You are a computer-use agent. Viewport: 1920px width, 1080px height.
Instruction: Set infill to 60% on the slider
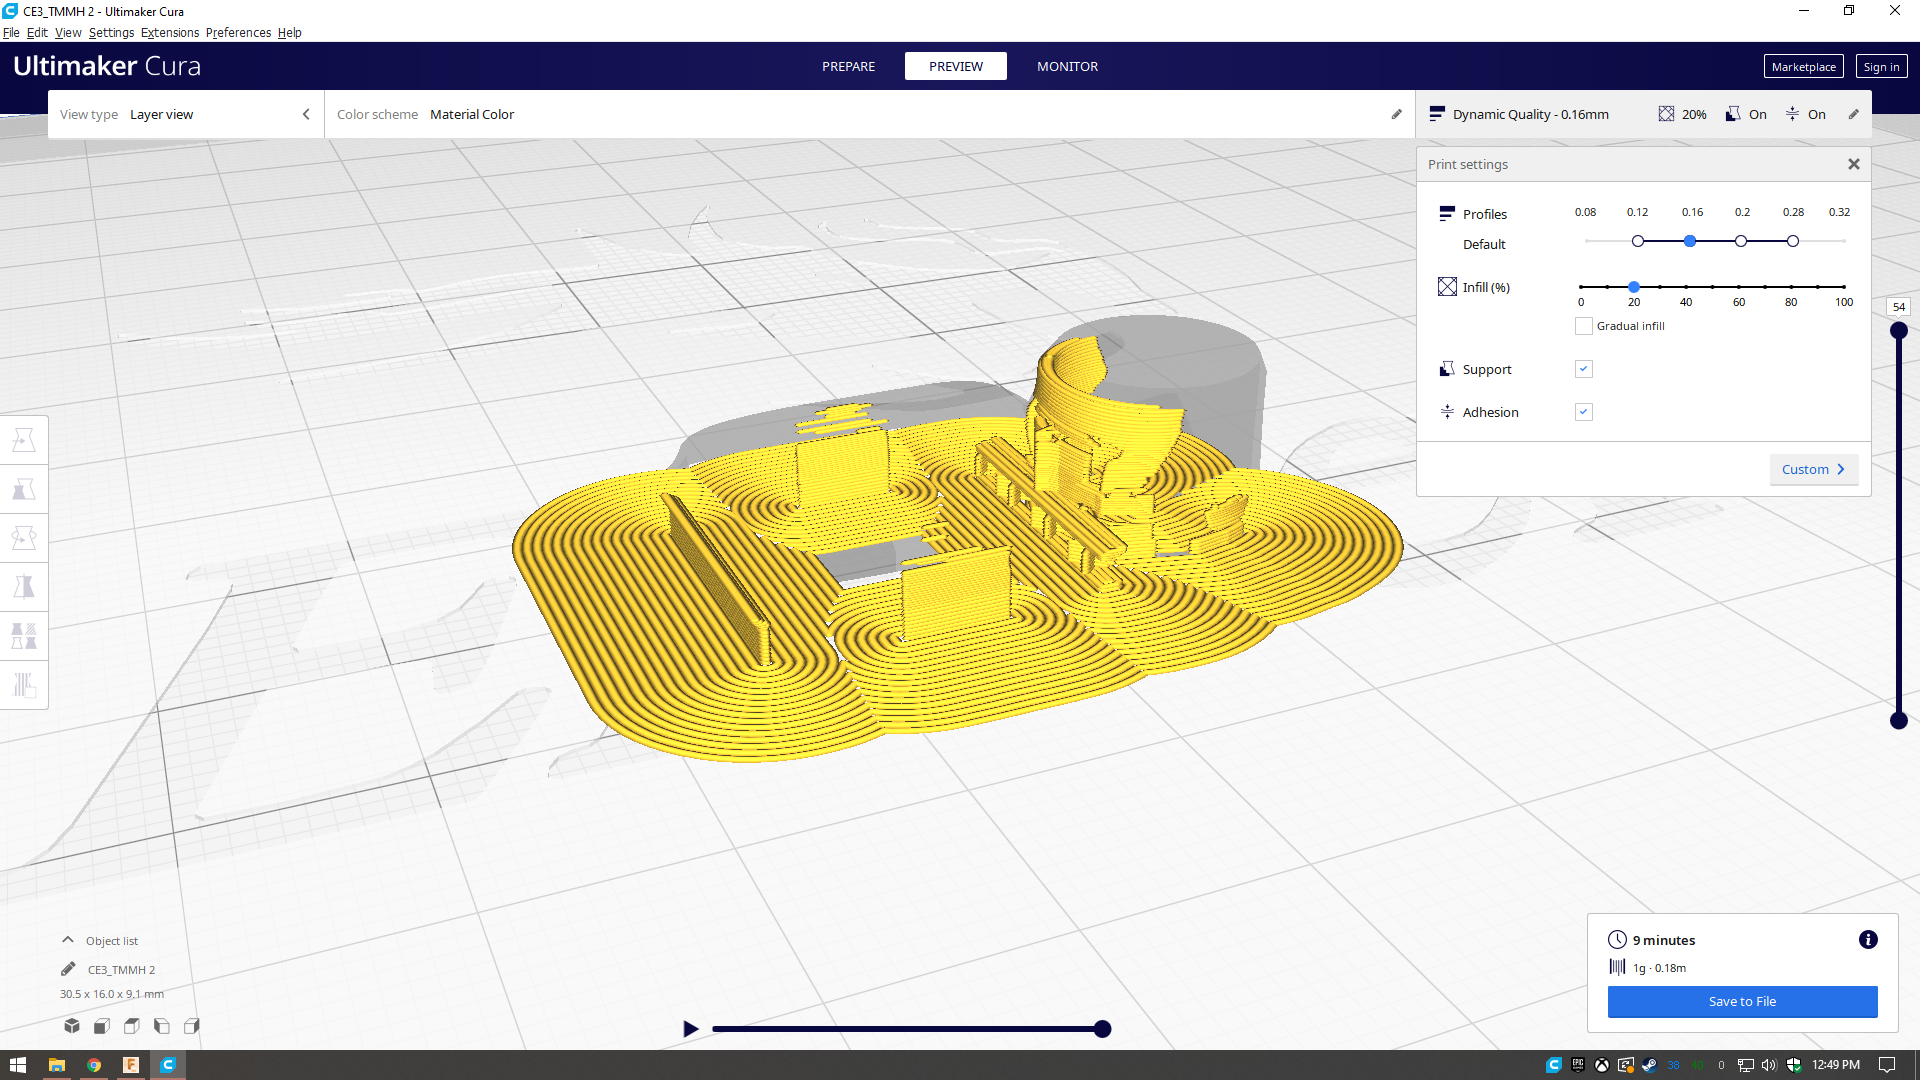[1739, 287]
